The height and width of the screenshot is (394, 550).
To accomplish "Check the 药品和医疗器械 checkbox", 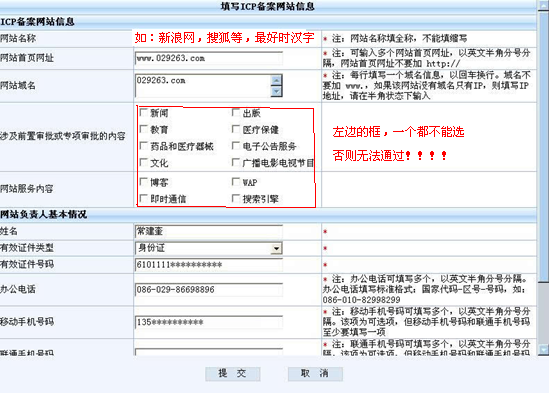I will (143, 146).
